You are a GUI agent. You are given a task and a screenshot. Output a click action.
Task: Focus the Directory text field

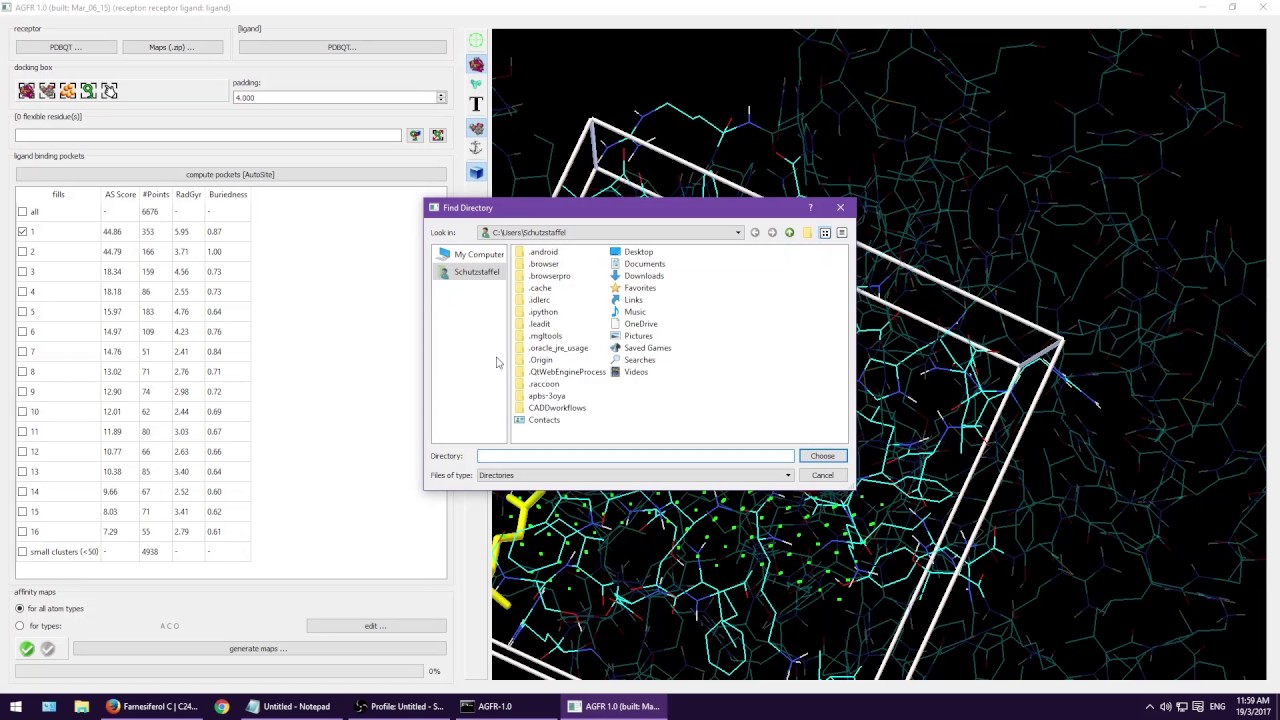635,456
